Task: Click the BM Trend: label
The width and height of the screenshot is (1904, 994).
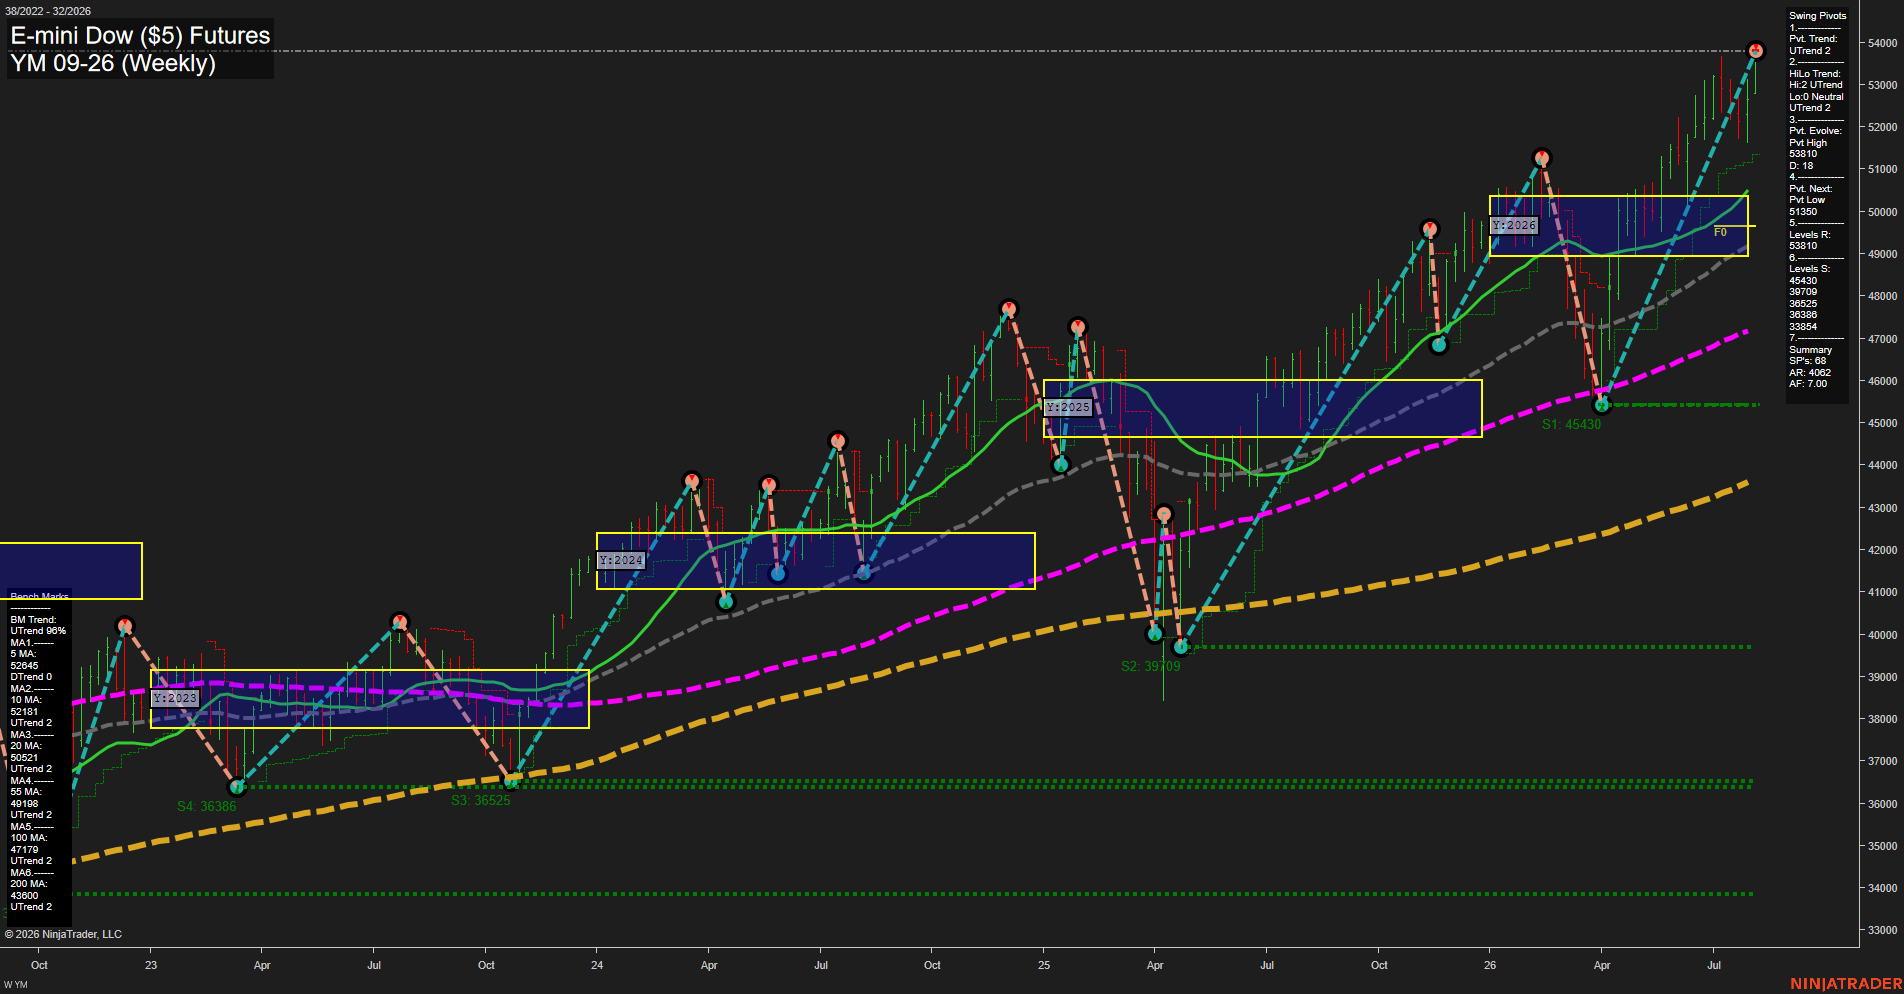Action: (32, 620)
